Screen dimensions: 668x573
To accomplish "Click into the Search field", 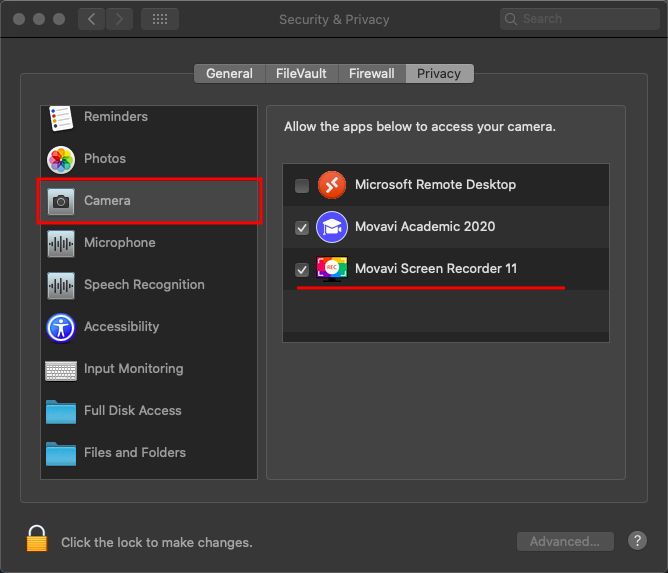I will pyautogui.click(x=579, y=19).
